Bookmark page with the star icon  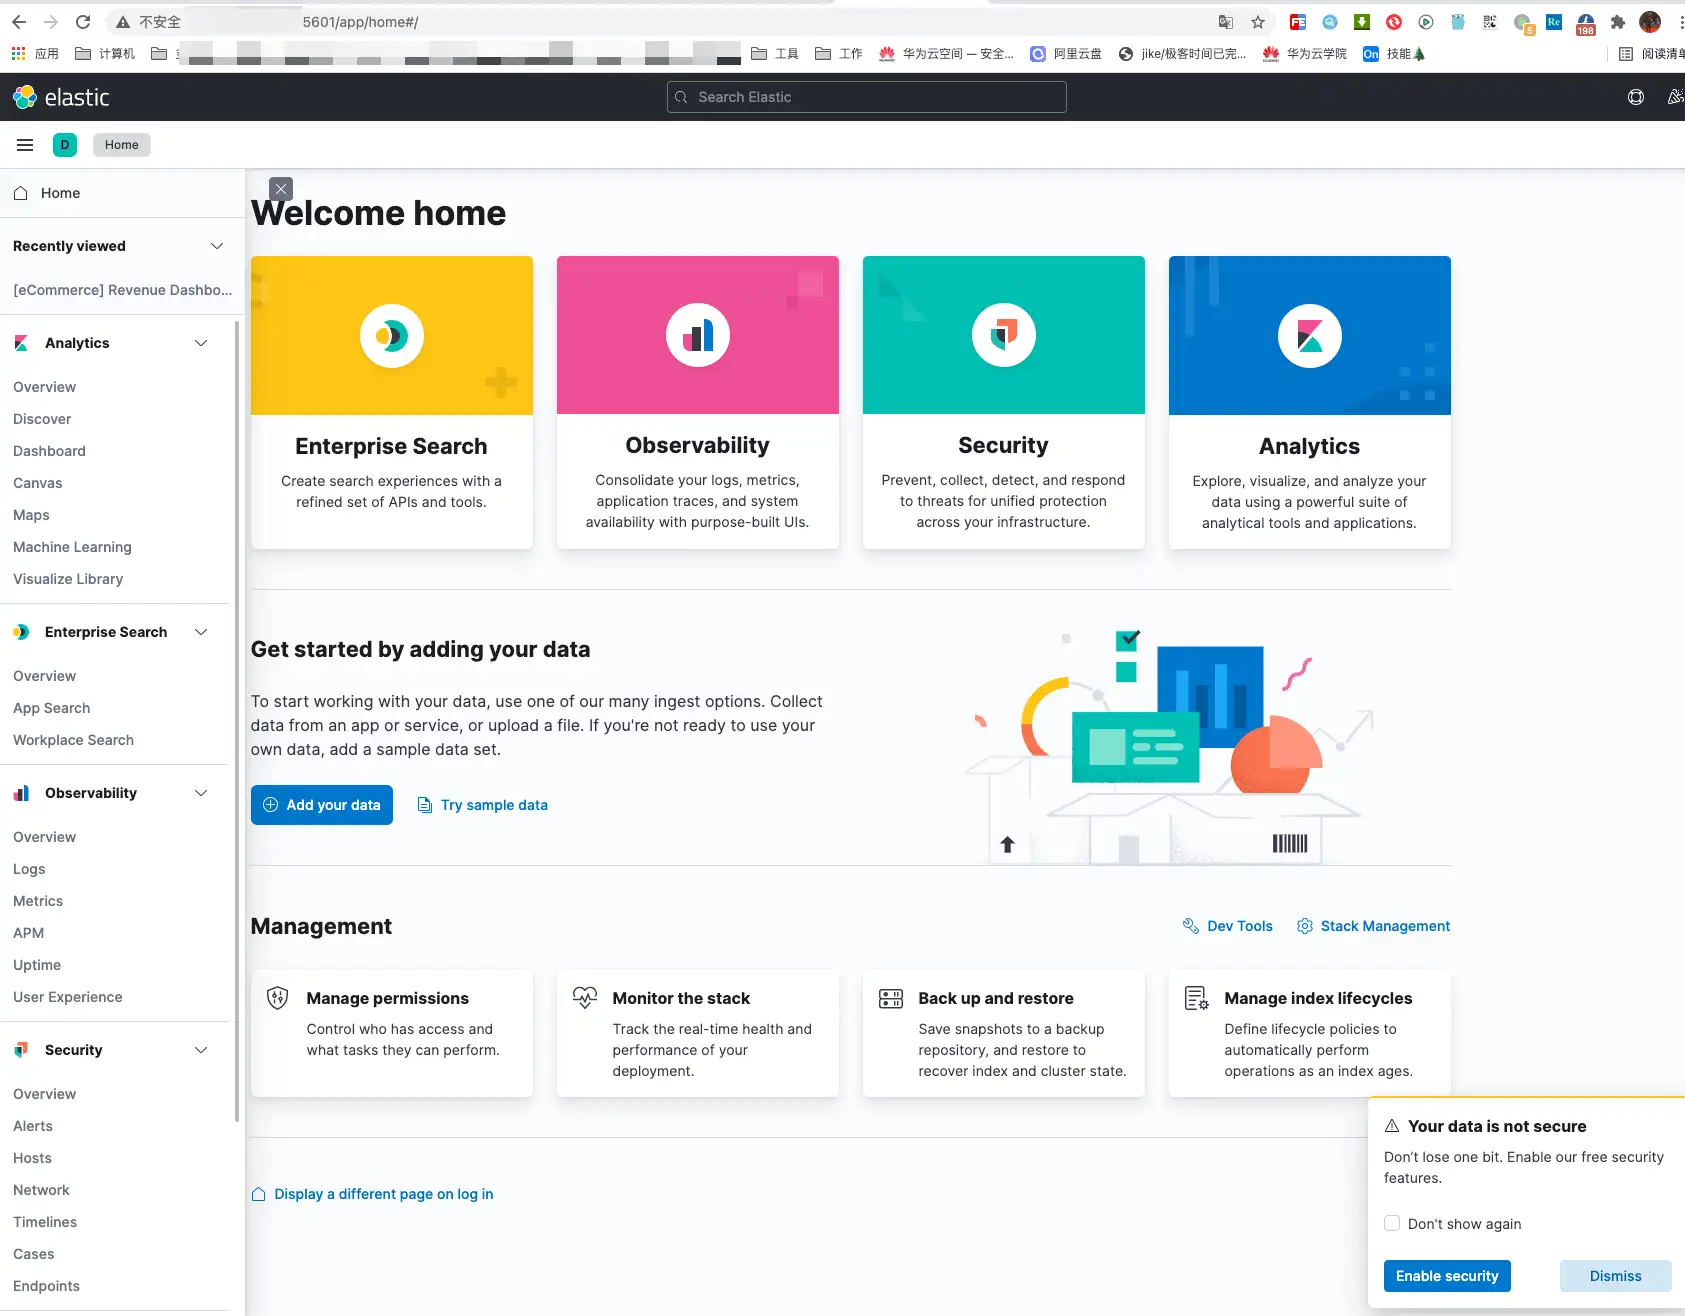[x=1258, y=22]
